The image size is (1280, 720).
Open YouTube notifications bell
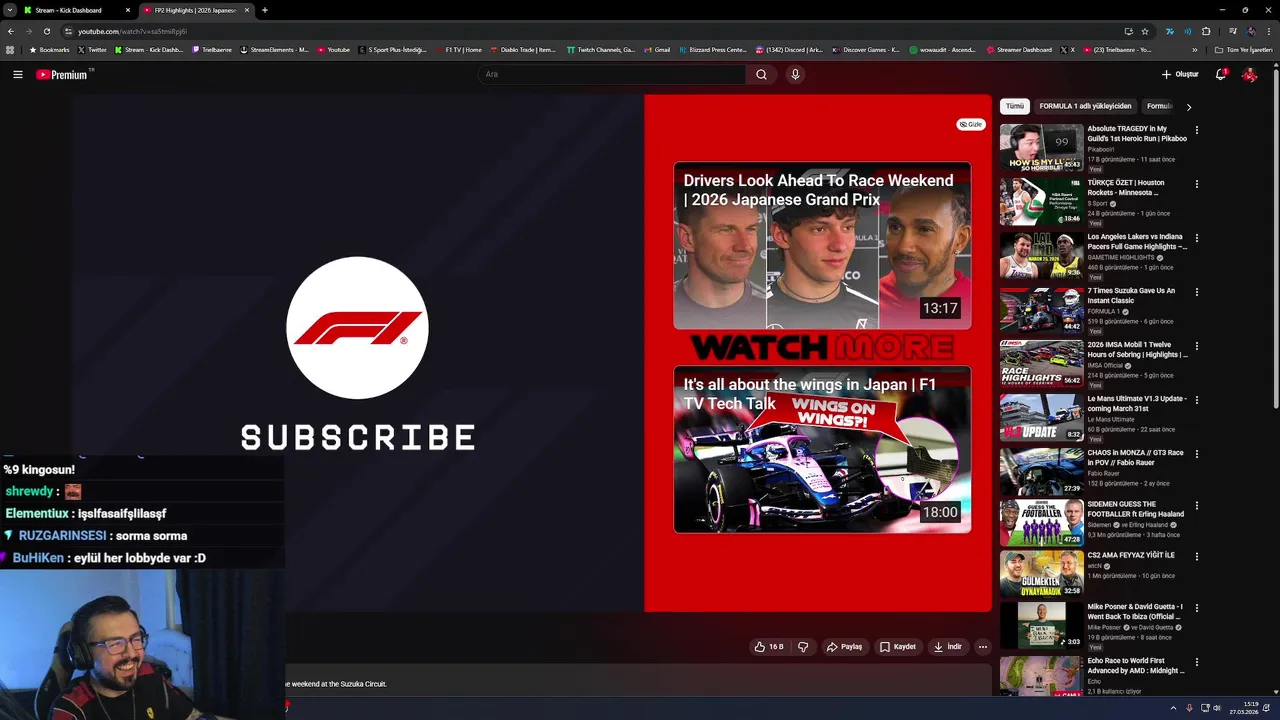tap(1221, 74)
